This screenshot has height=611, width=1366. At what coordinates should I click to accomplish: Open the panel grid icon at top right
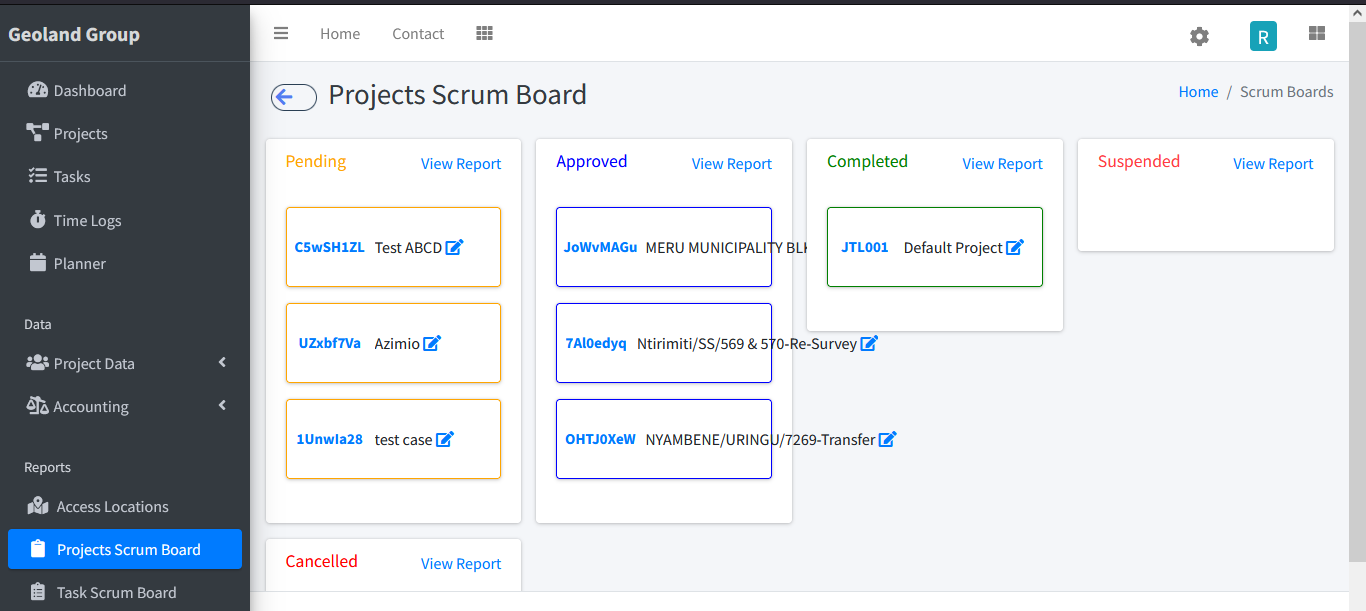pyautogui.click(x=1316, y=34)
